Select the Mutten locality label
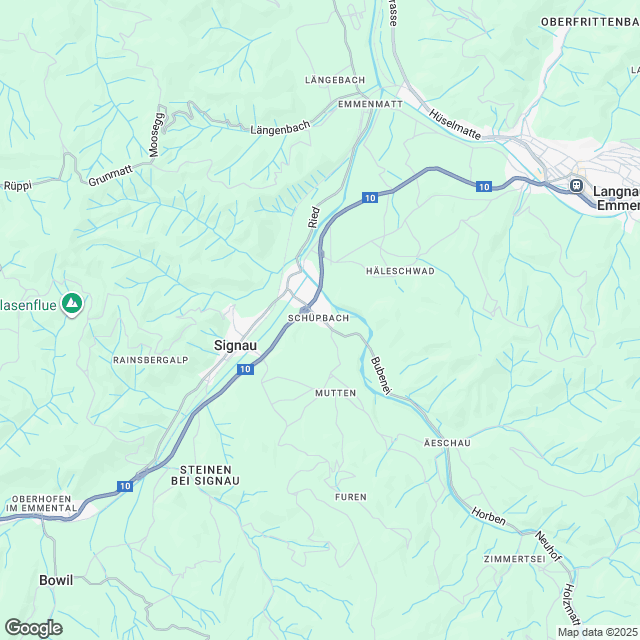 point(336,393)
